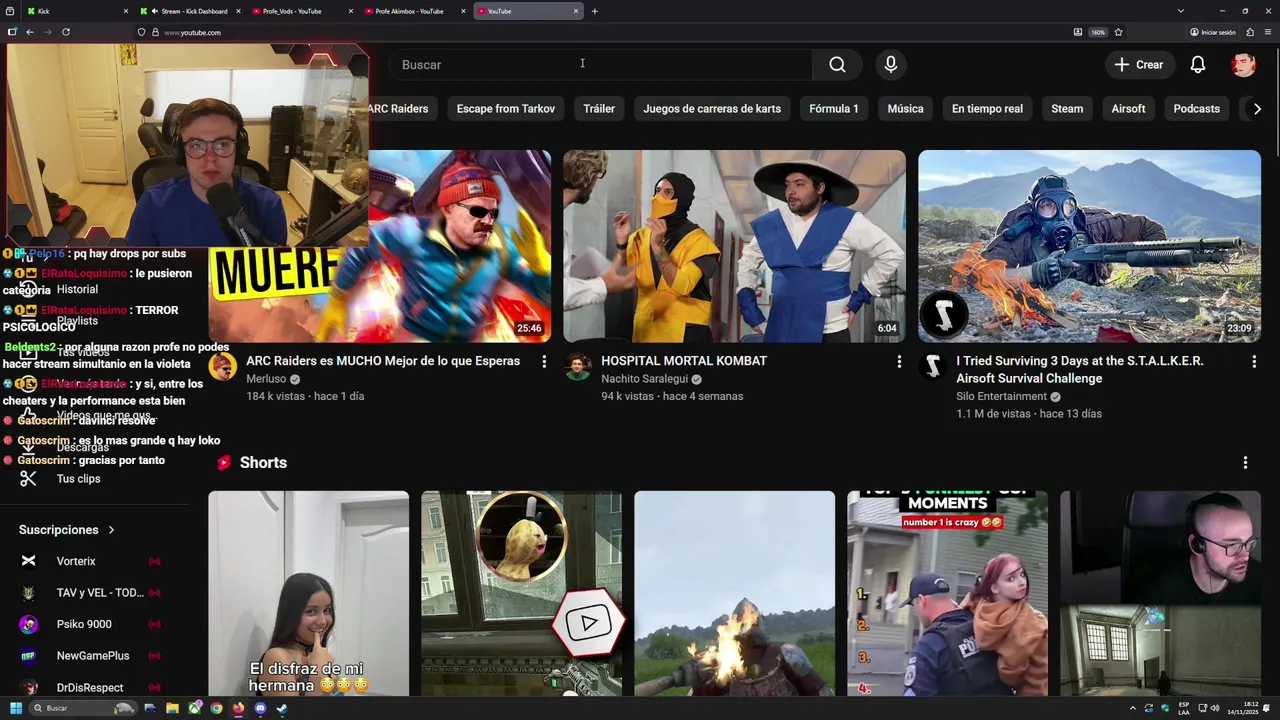Start voice search with the microphone icon
This screenshot has height=720, width=1280.
(x=891, y=65)
